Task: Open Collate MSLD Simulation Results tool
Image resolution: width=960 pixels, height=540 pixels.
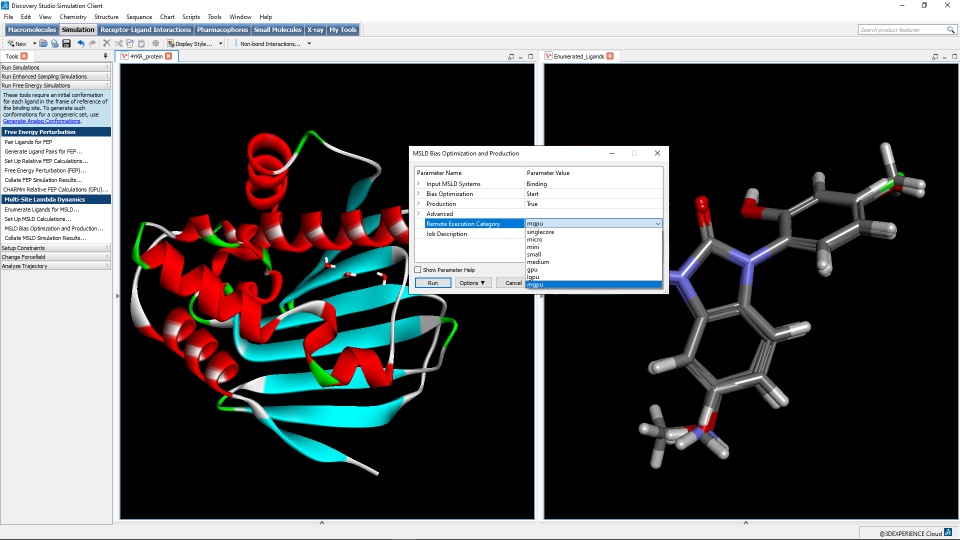Action: 45,238
